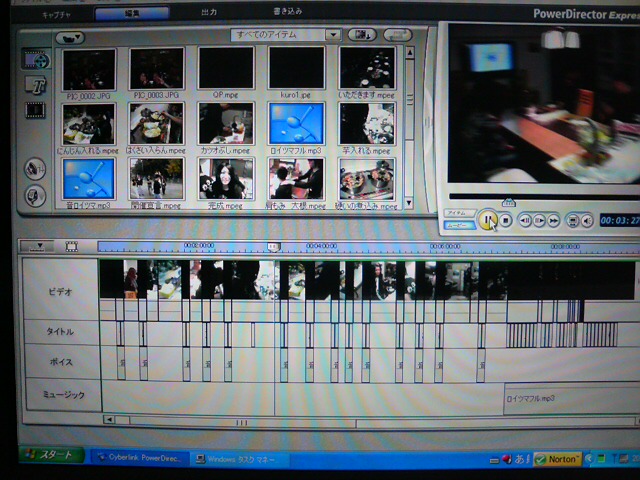The height and width of the screenshot is (480, 640).
Task: Select the タイトル track header
Action: (x=60, y=331)
